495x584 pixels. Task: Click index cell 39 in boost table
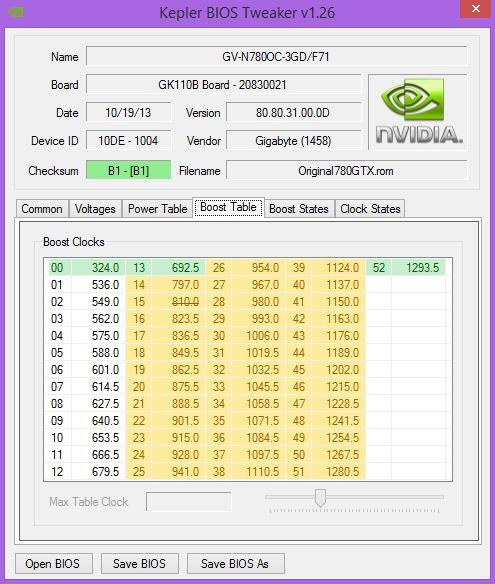coord(299,267)
